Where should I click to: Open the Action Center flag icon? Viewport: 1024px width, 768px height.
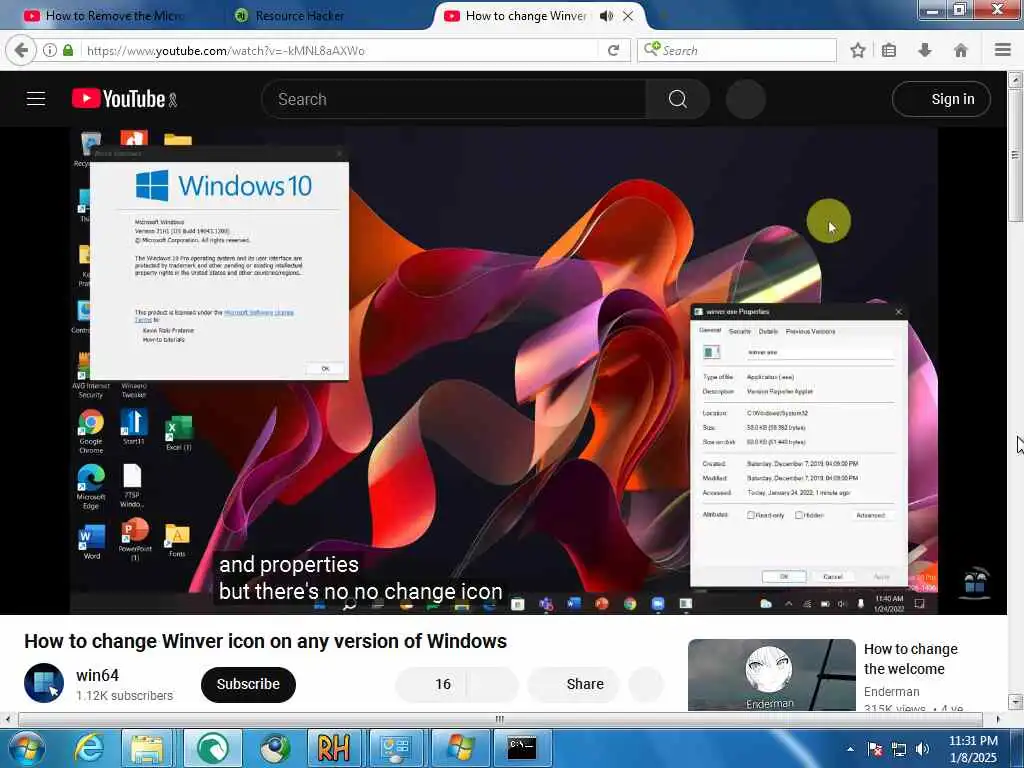point(875,749)
